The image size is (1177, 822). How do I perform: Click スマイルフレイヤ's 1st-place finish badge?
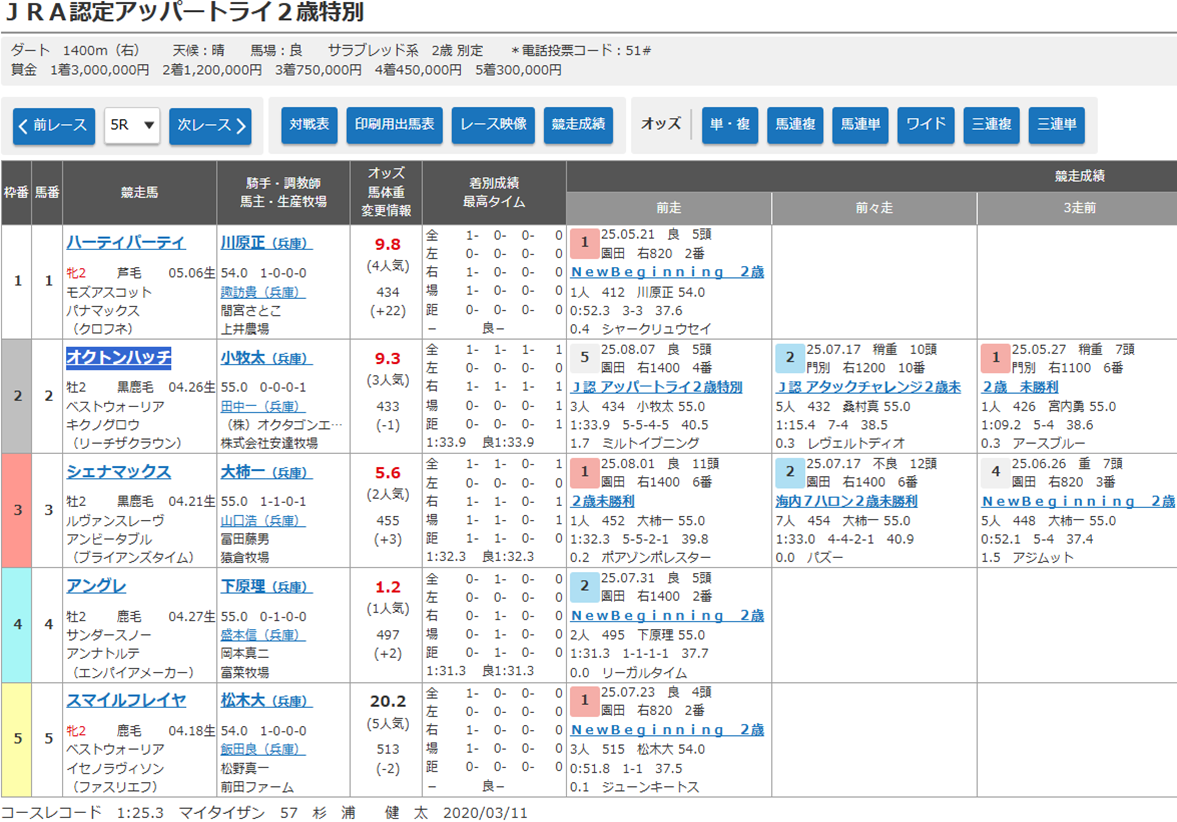coord(584,701)
